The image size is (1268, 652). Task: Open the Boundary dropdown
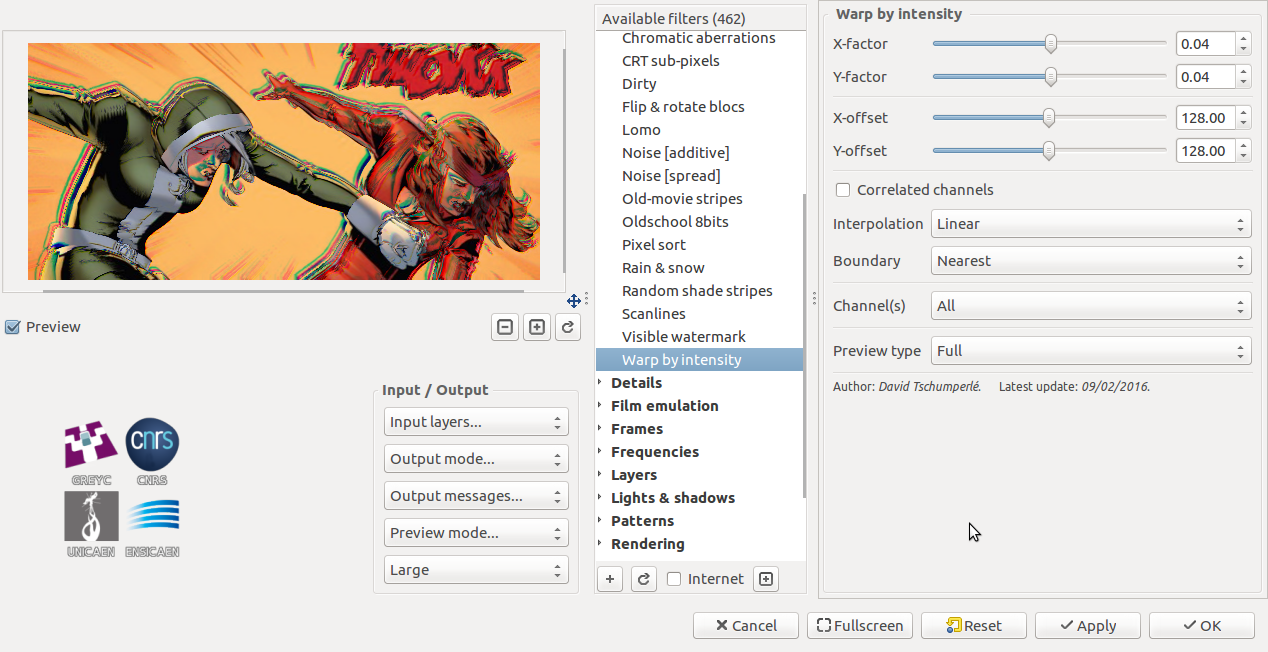point(1091,261)
